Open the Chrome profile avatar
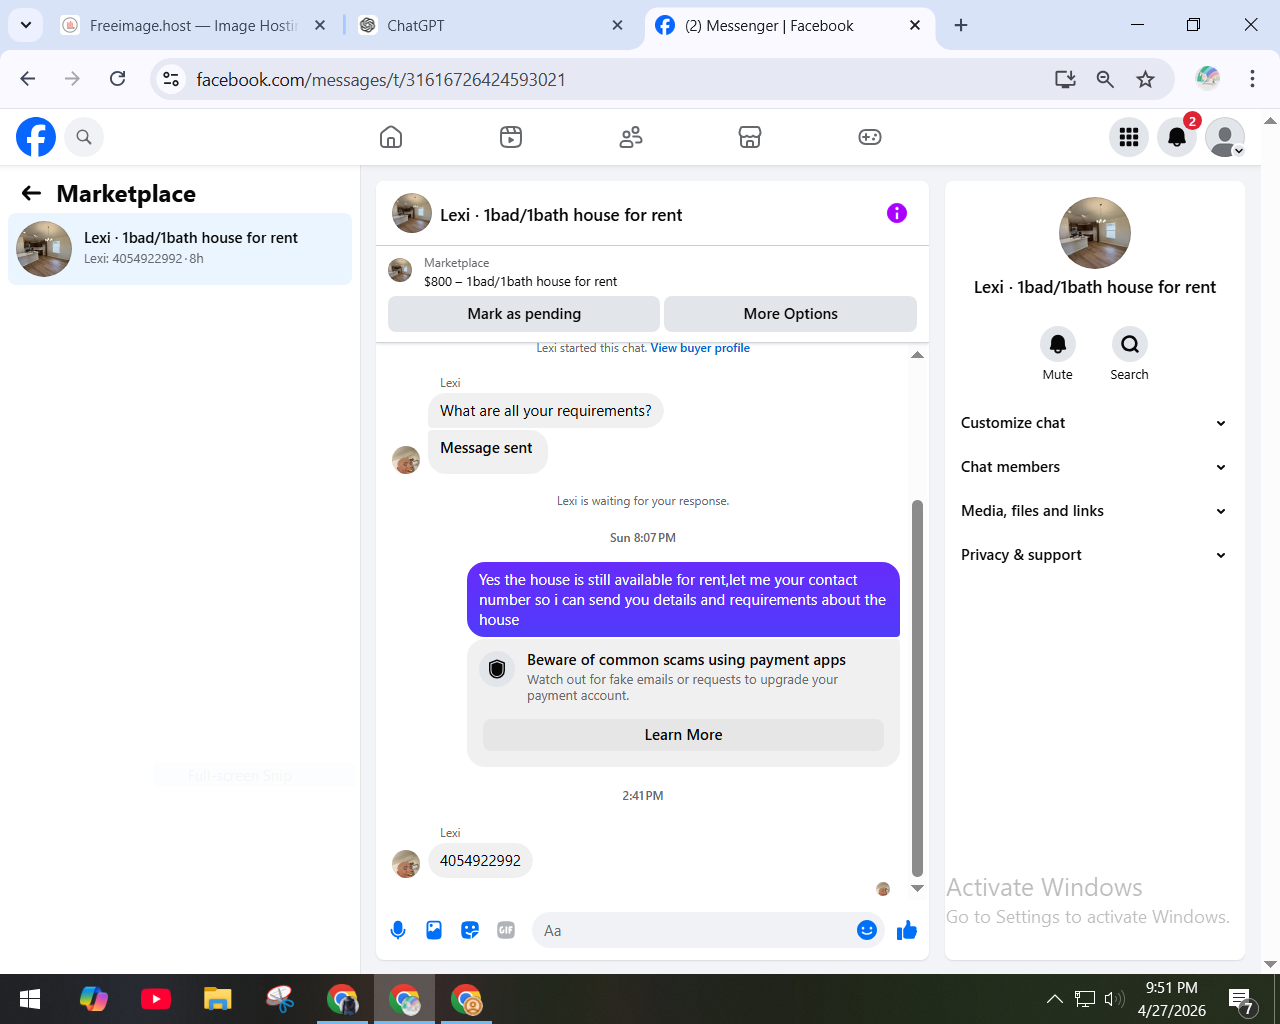This screenshot has height=1024, width=1280. (x=1208, y=78)
